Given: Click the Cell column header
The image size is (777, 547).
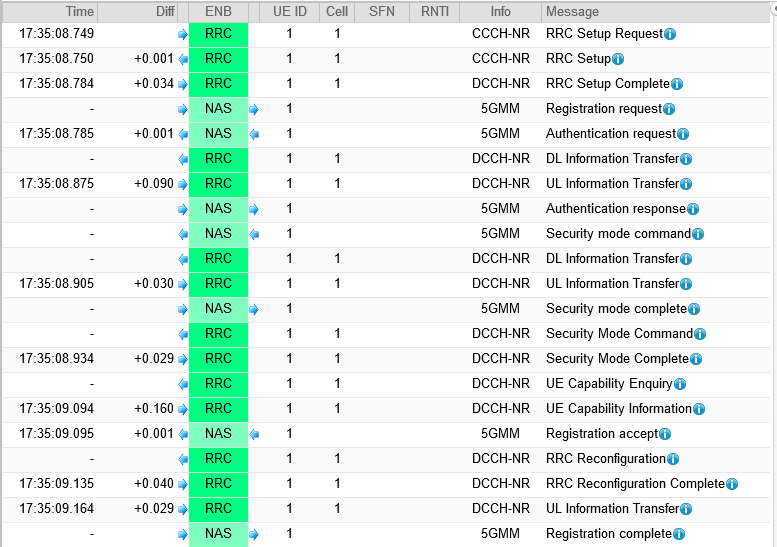Looking at the screenshot, I should click(337, 12).
